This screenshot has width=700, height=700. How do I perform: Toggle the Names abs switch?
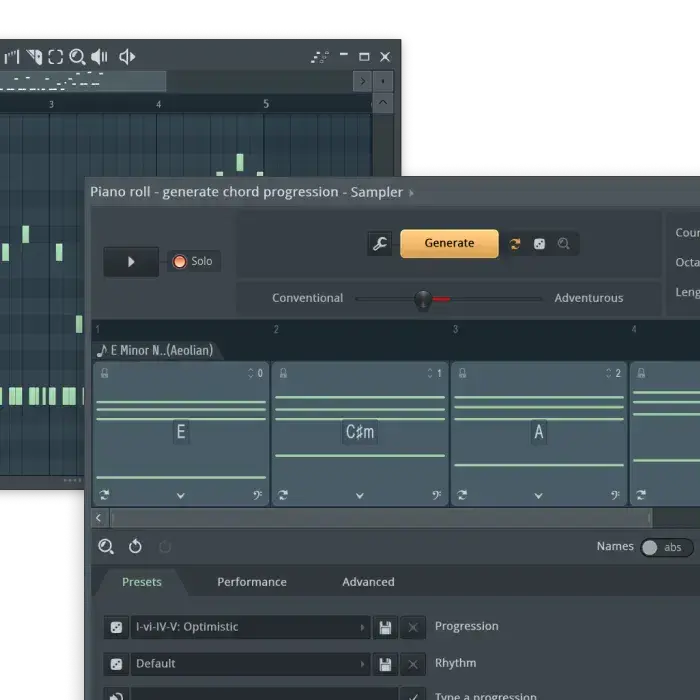[667, 547]
